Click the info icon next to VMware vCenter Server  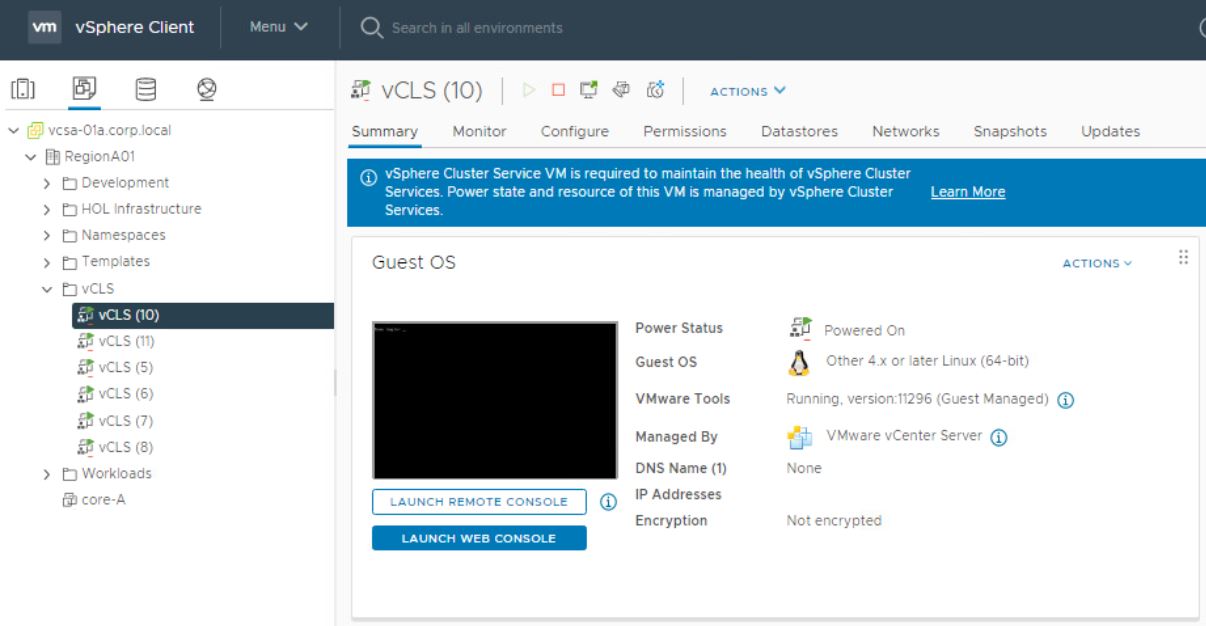999,438
